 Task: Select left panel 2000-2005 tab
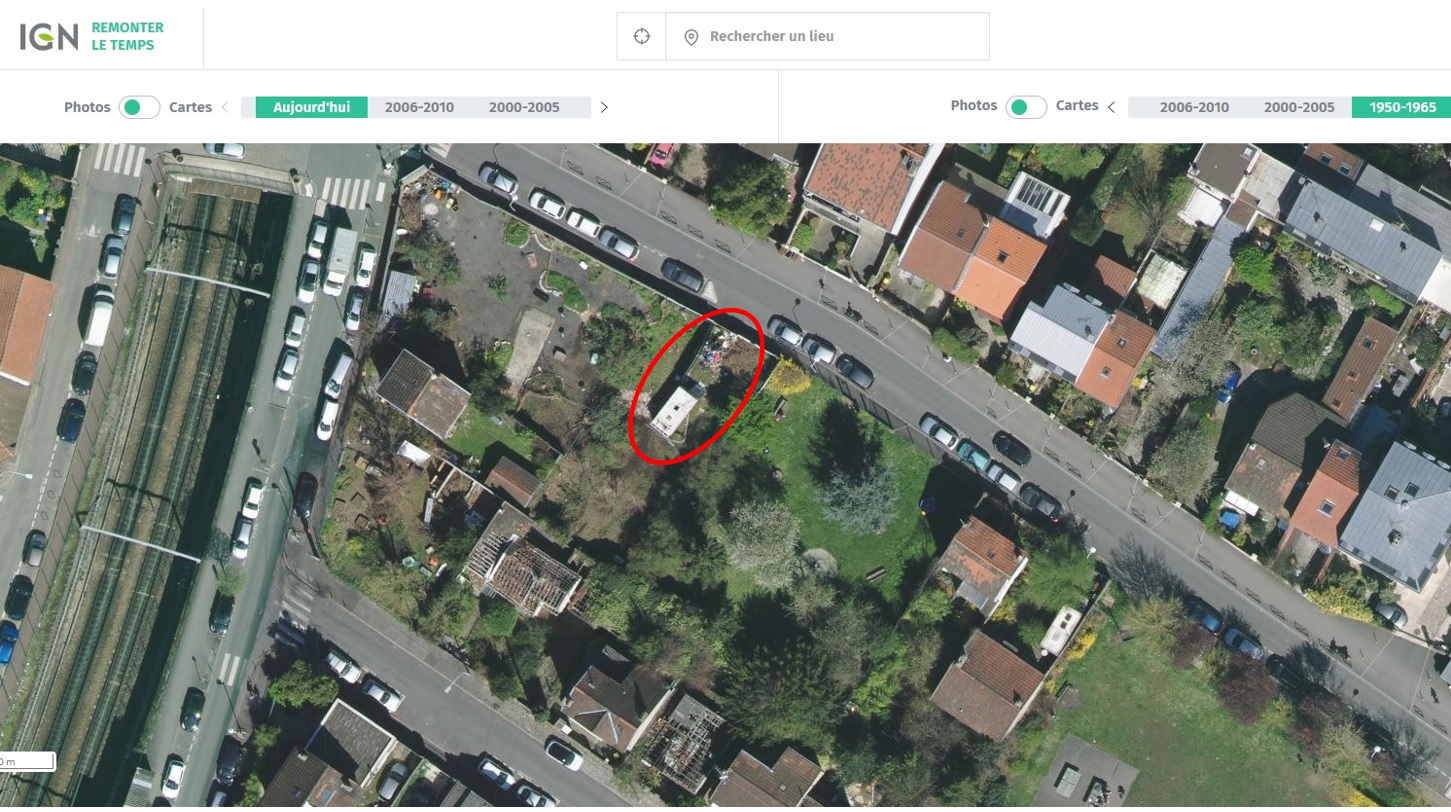click(x=524, y=107)
